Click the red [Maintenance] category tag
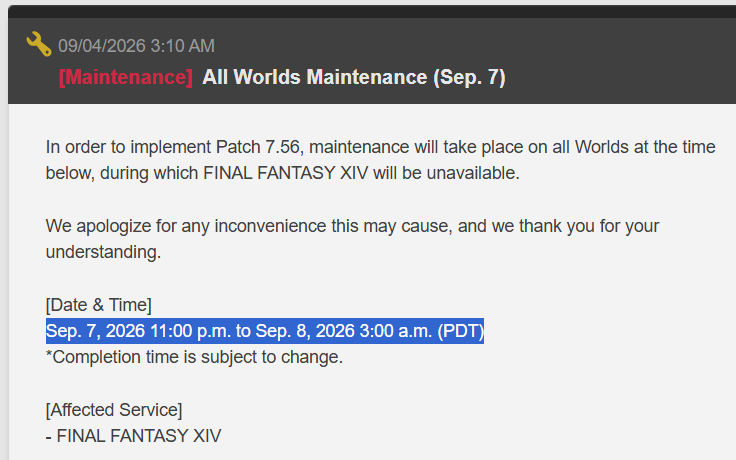This screenshot has width=736, height=460. (x=126, y=77)
